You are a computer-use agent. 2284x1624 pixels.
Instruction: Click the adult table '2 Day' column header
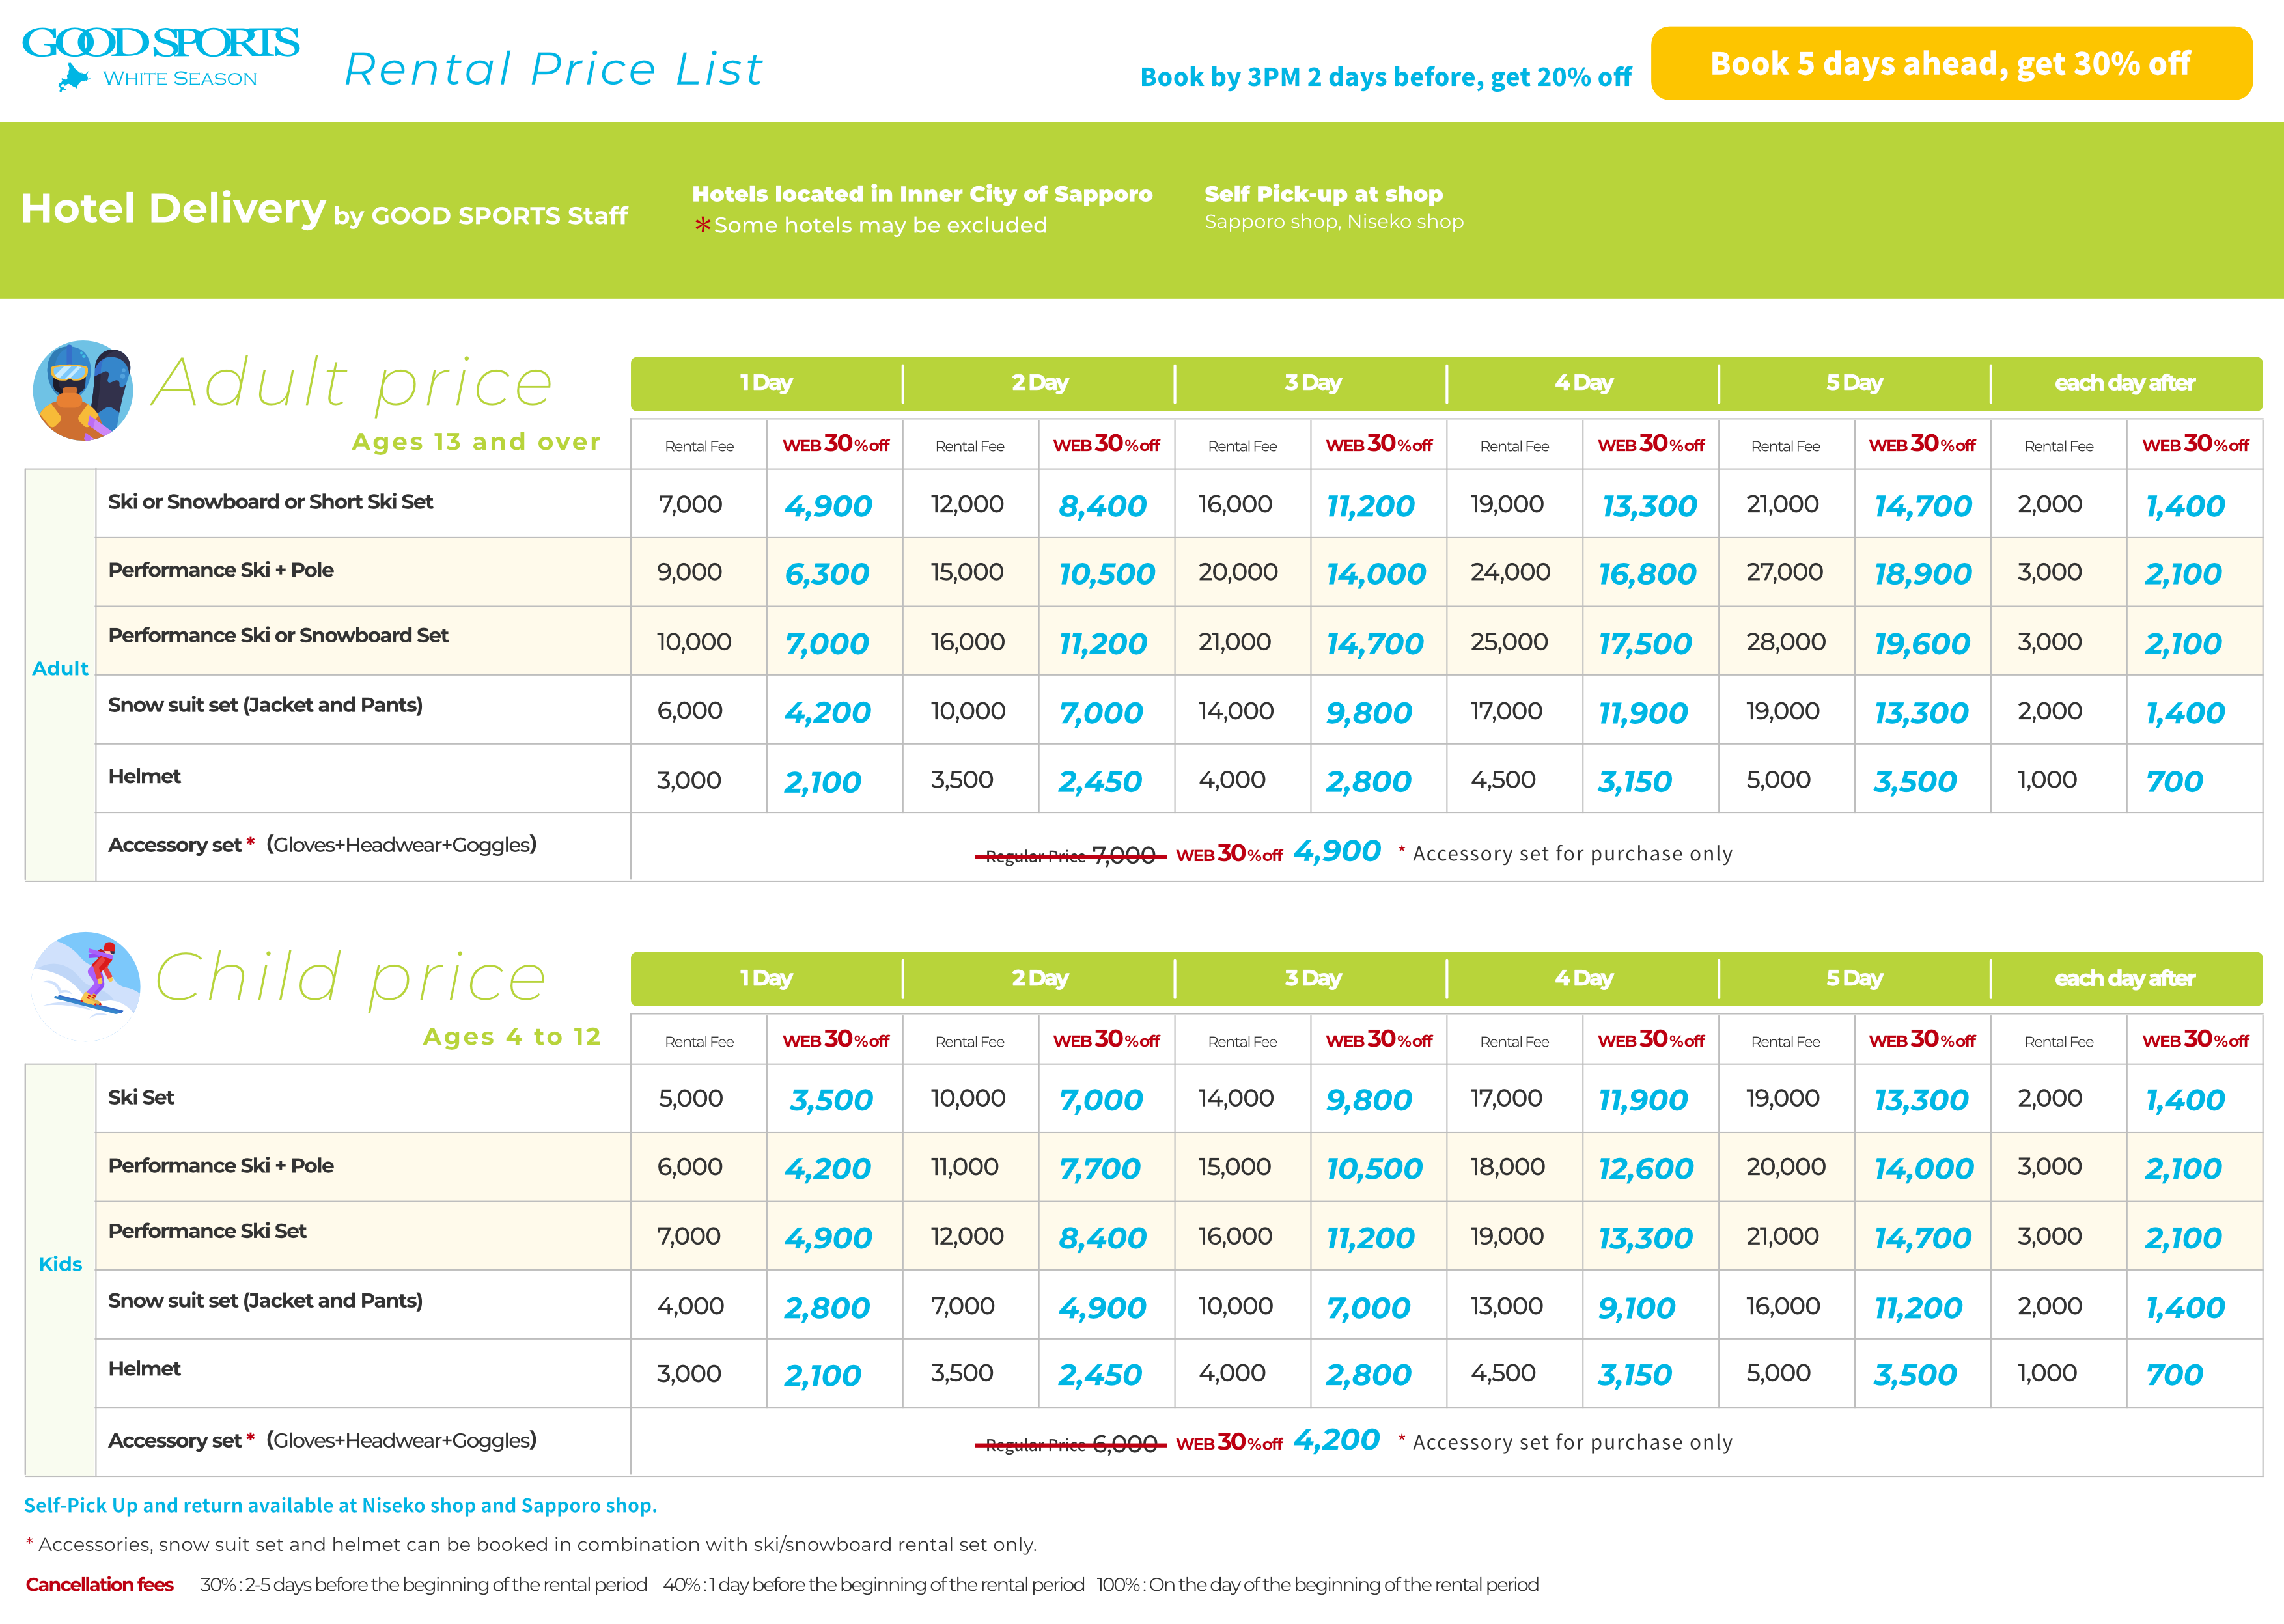point(1039,383)
